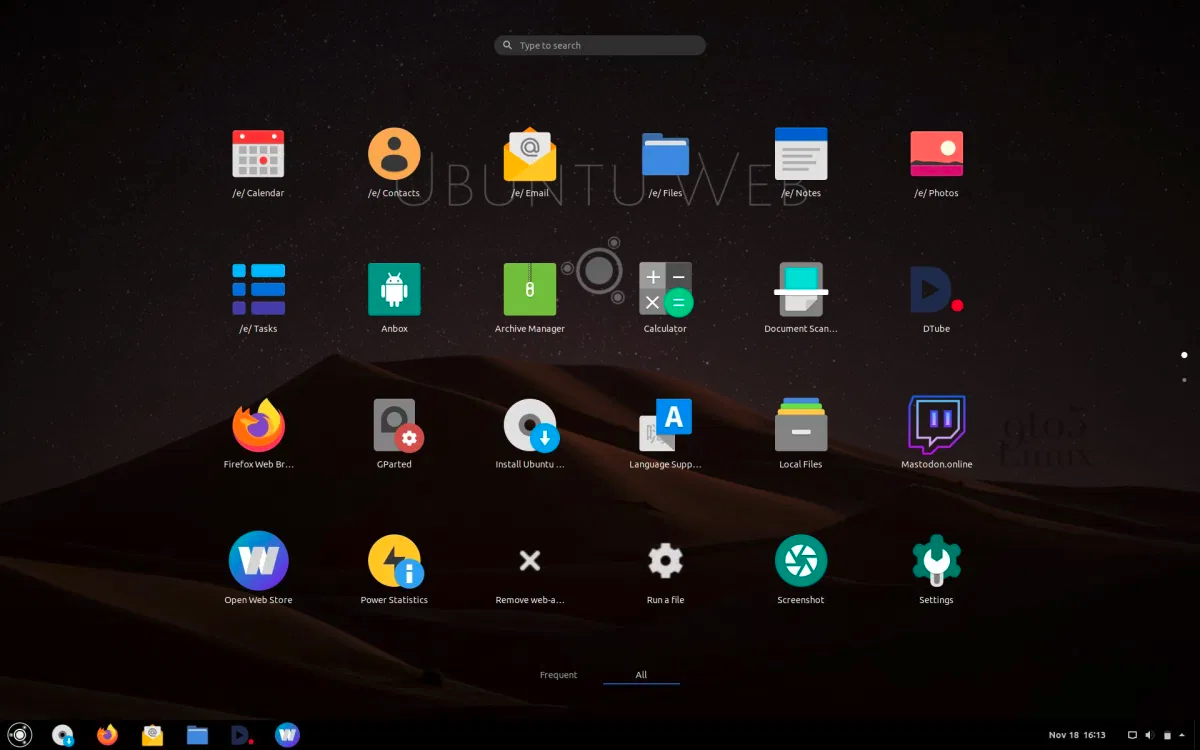The height and width of the screenshot is (750, 1200).
Task: Open Firefox from the taskbar
Action: tap(107, 735)
